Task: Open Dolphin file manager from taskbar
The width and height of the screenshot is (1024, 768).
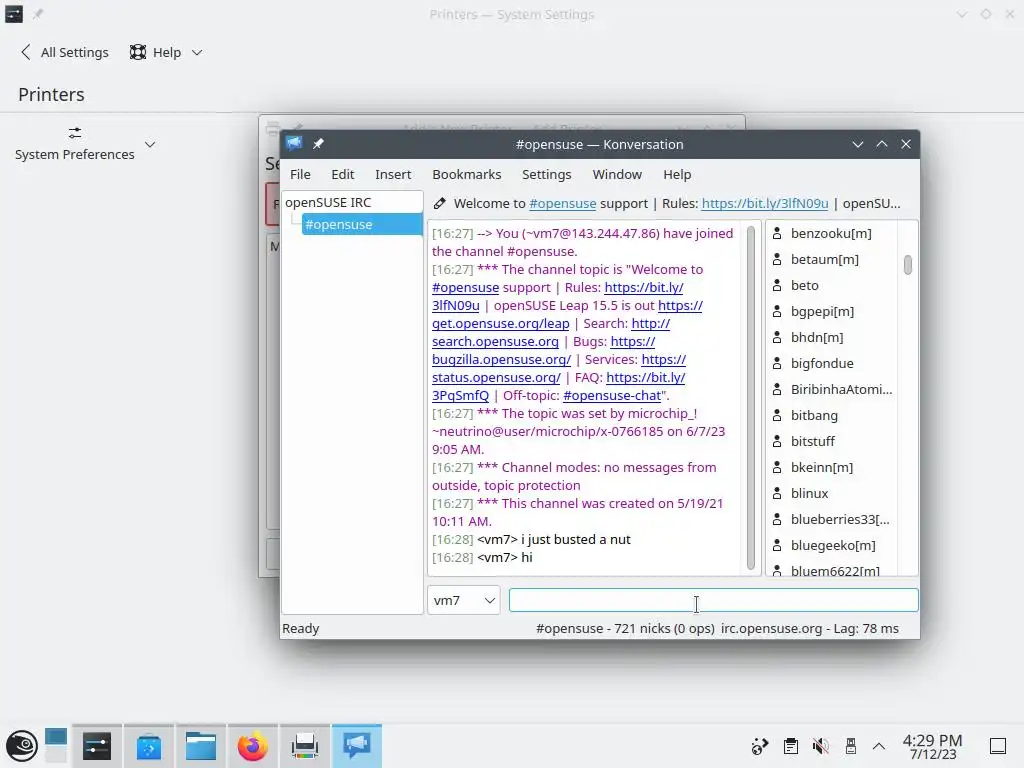Action: pyautogui.click(x=200, y=746)
